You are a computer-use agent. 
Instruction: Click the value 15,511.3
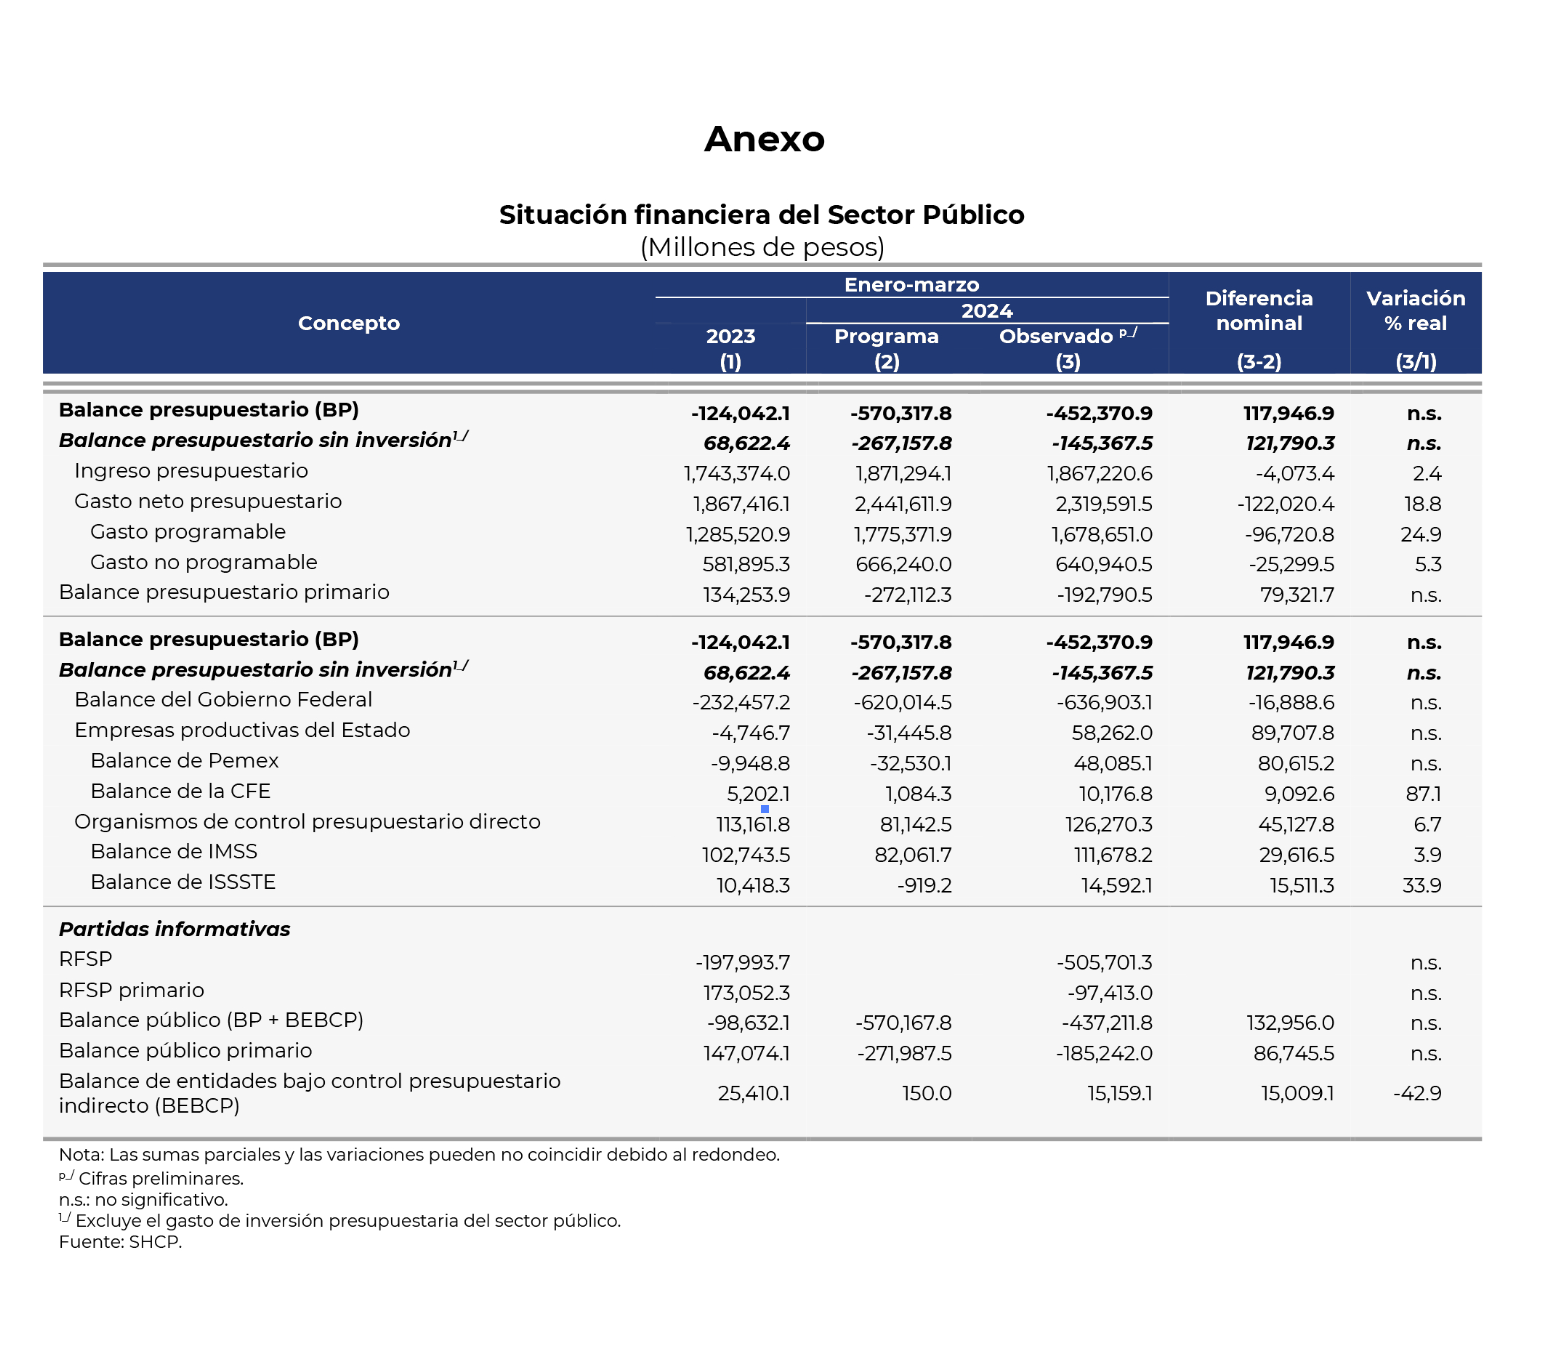tap(1302, 885)
